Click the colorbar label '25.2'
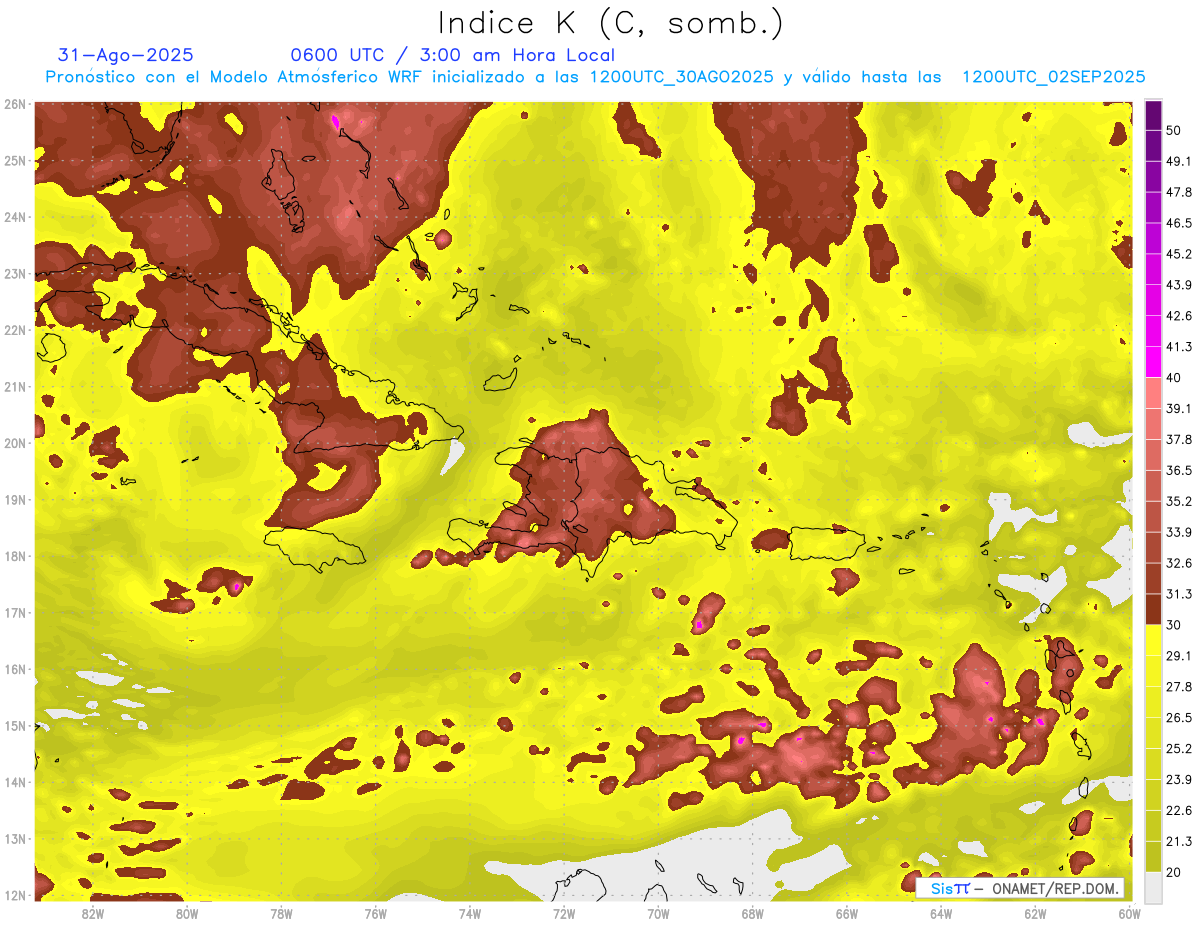The image size is (1200, 927). pyautogui.click(x=1179, y=749)
